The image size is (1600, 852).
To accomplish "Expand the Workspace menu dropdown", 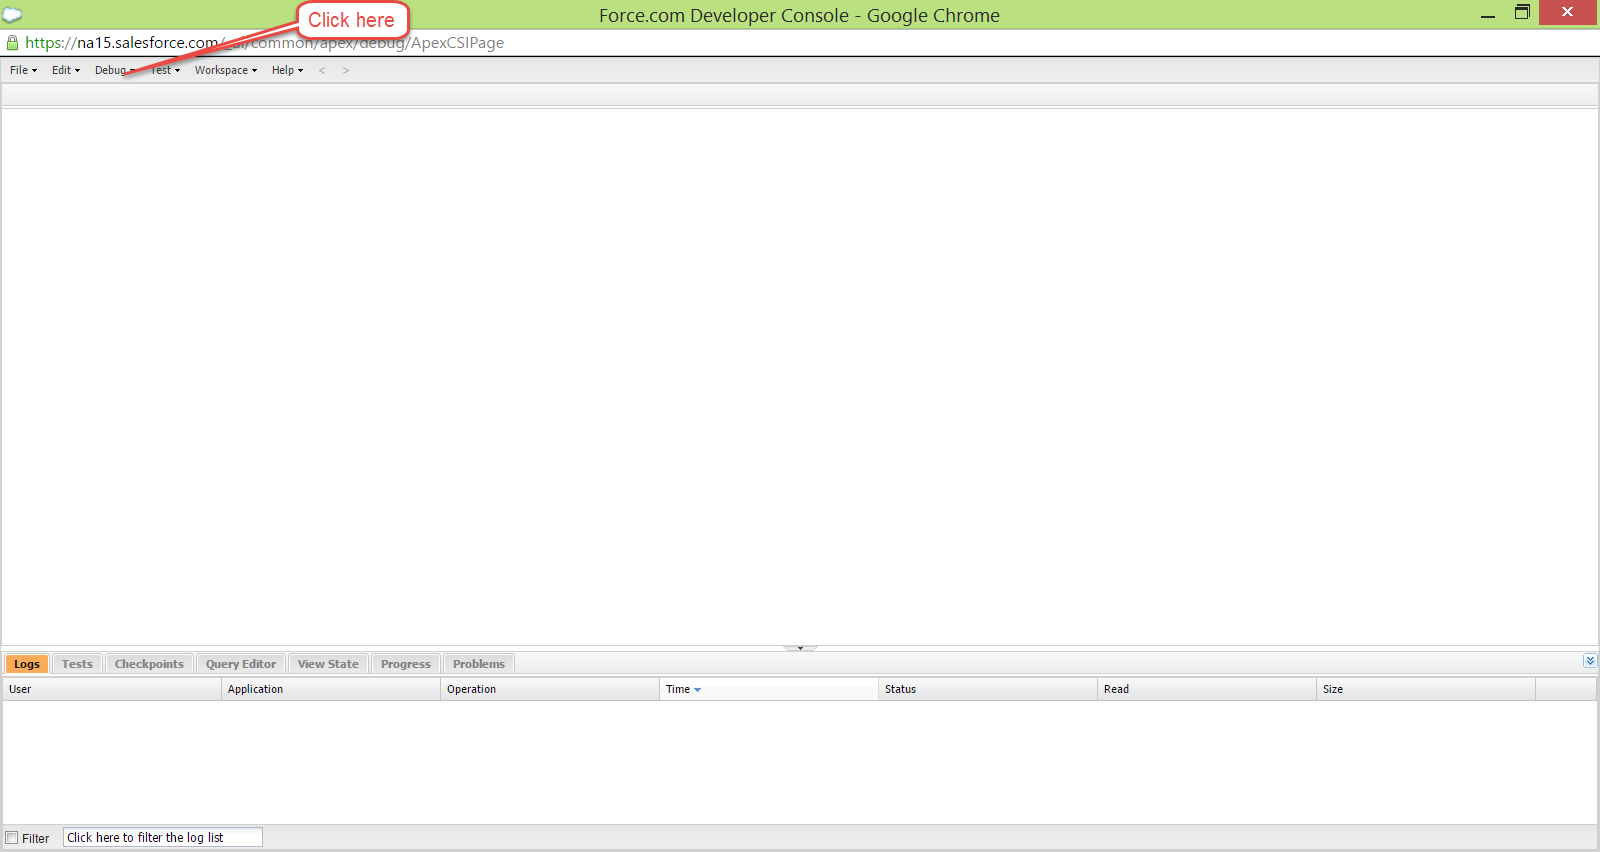I will (226, 70).
